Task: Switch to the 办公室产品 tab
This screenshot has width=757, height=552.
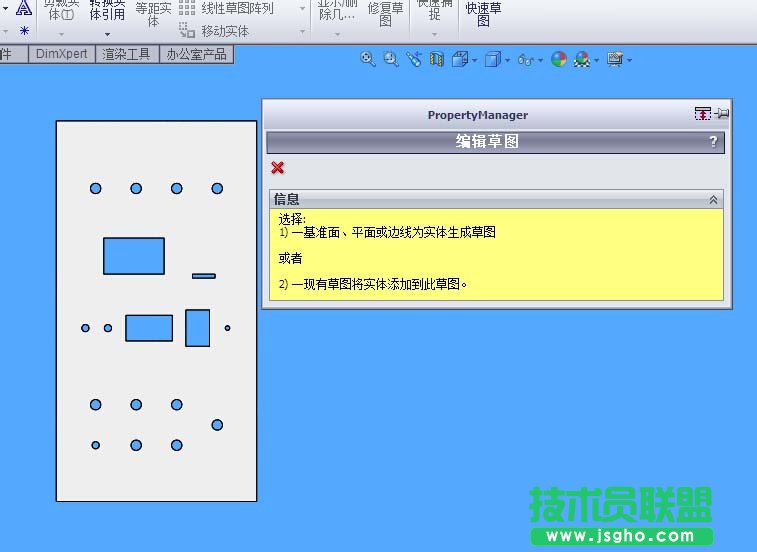Action: (x=196, y=54)
